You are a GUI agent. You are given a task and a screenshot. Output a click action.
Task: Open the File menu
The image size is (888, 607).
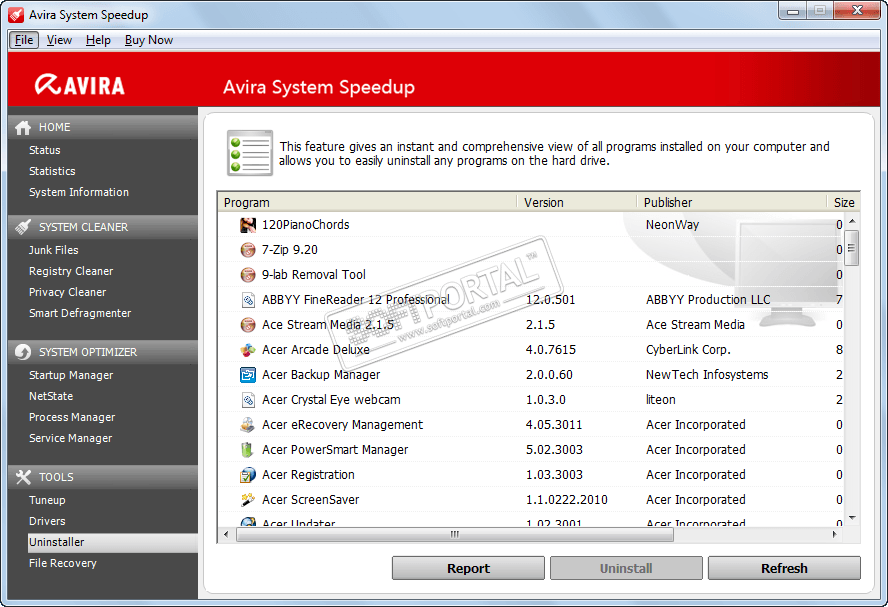click(24, 40)
